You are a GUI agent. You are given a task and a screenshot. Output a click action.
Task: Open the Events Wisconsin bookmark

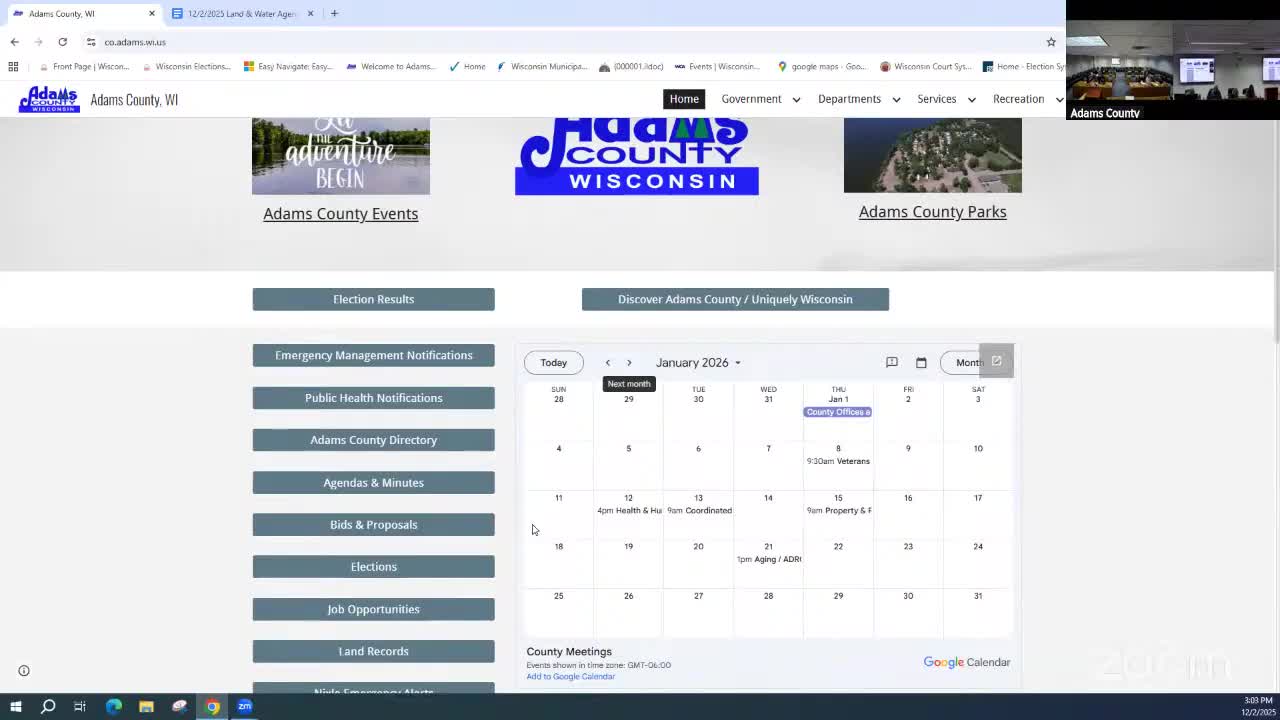(717, 66)
